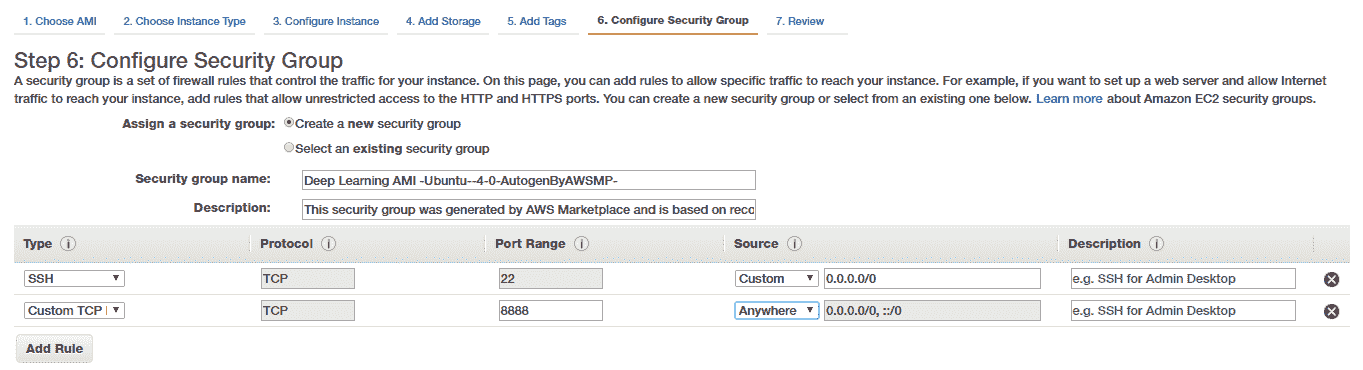Click the info icon beside Port Range header
This screenshot has width=1363, height=370.
pos(581,244)
